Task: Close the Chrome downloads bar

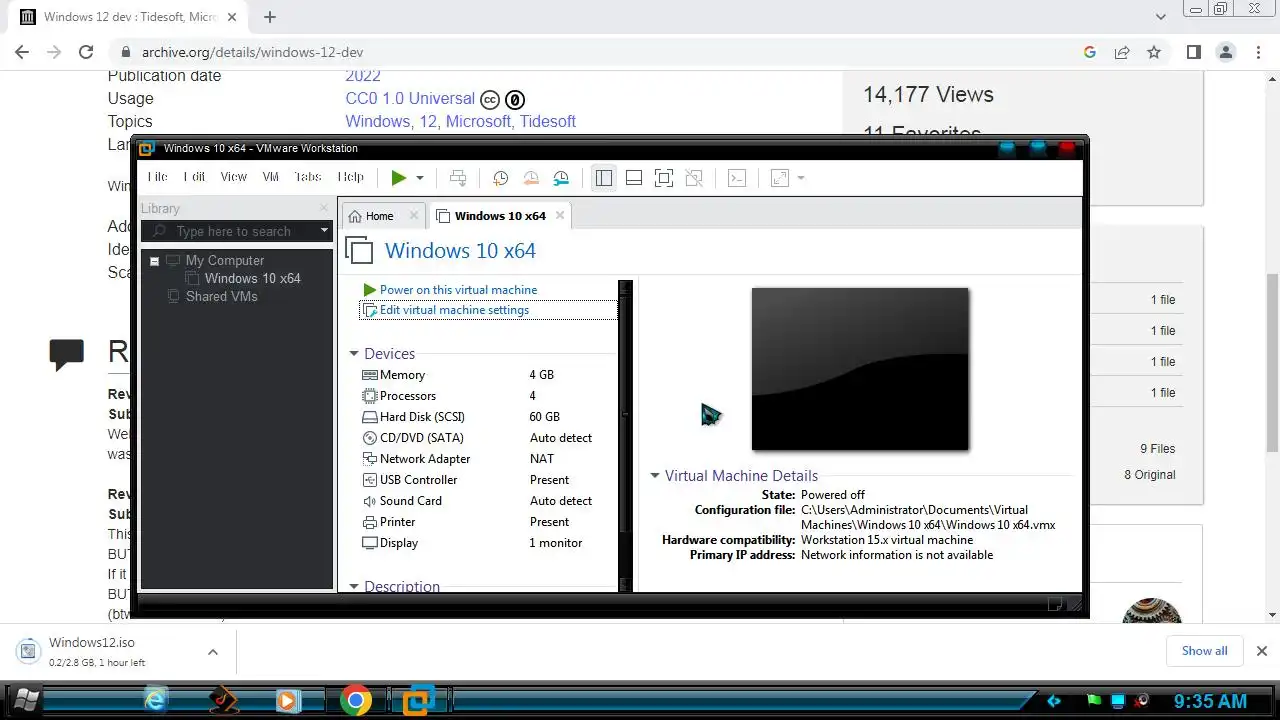Action: point(1262,651)
